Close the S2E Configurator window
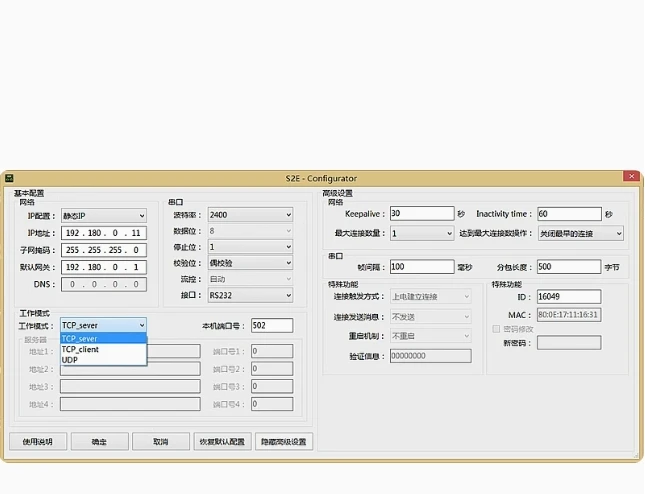The height and width of the screenshot is (494, 645). coord(630,177)
